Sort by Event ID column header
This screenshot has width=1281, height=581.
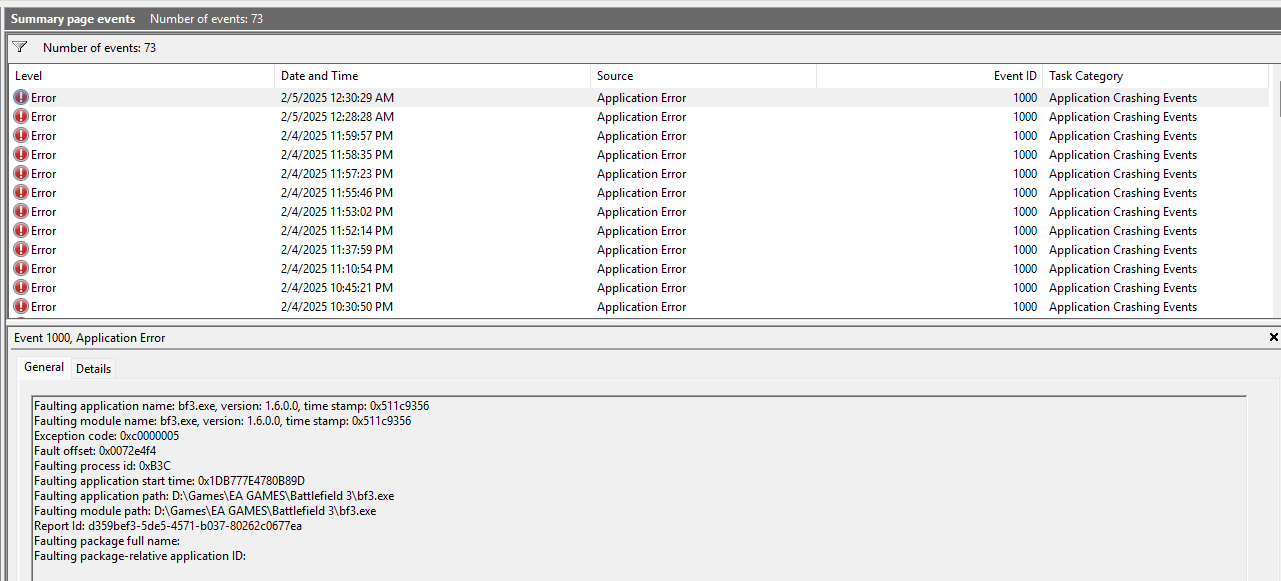[929, 76]
